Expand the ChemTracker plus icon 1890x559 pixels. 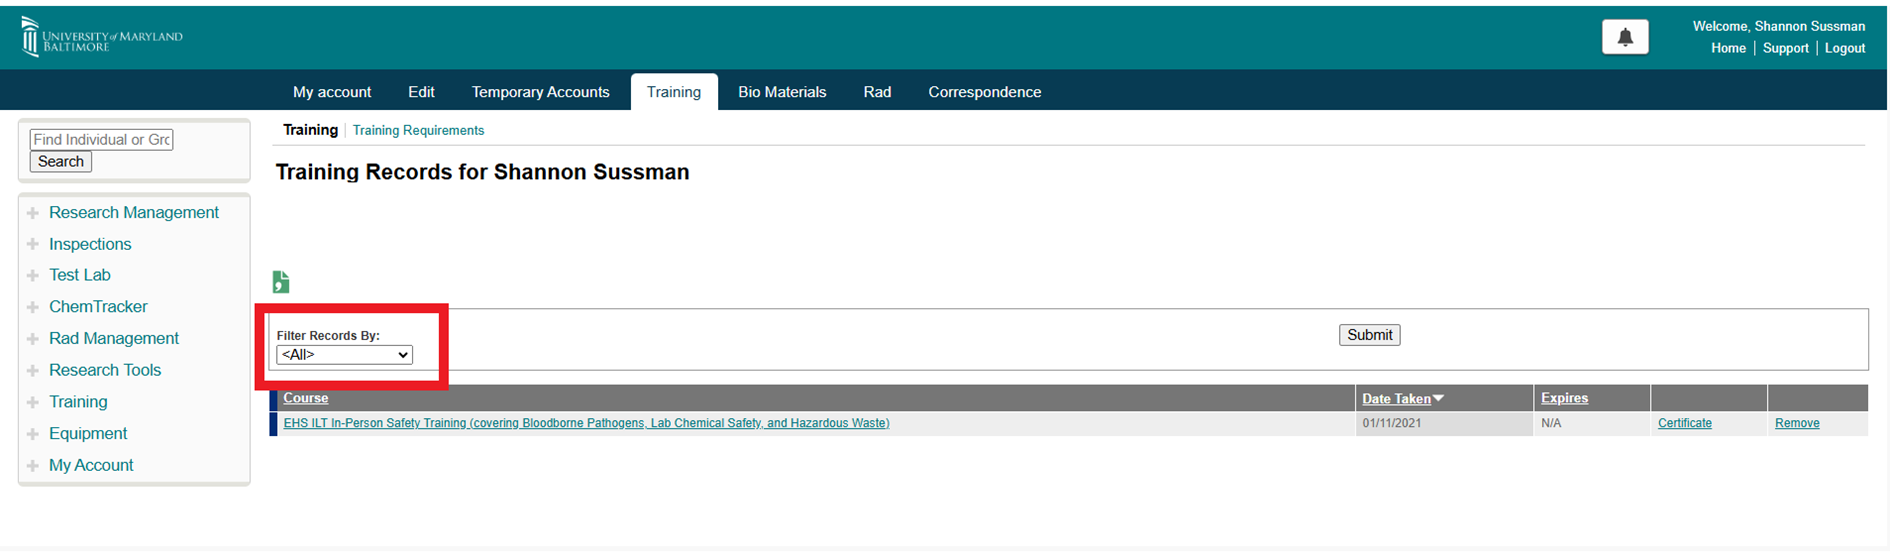point(33,308)
